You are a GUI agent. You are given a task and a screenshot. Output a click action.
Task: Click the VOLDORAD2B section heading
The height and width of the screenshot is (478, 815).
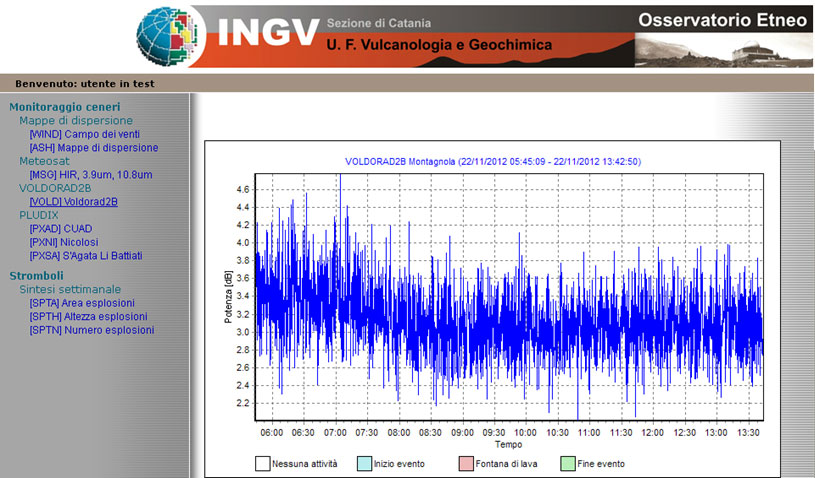[x=55, y=188]
